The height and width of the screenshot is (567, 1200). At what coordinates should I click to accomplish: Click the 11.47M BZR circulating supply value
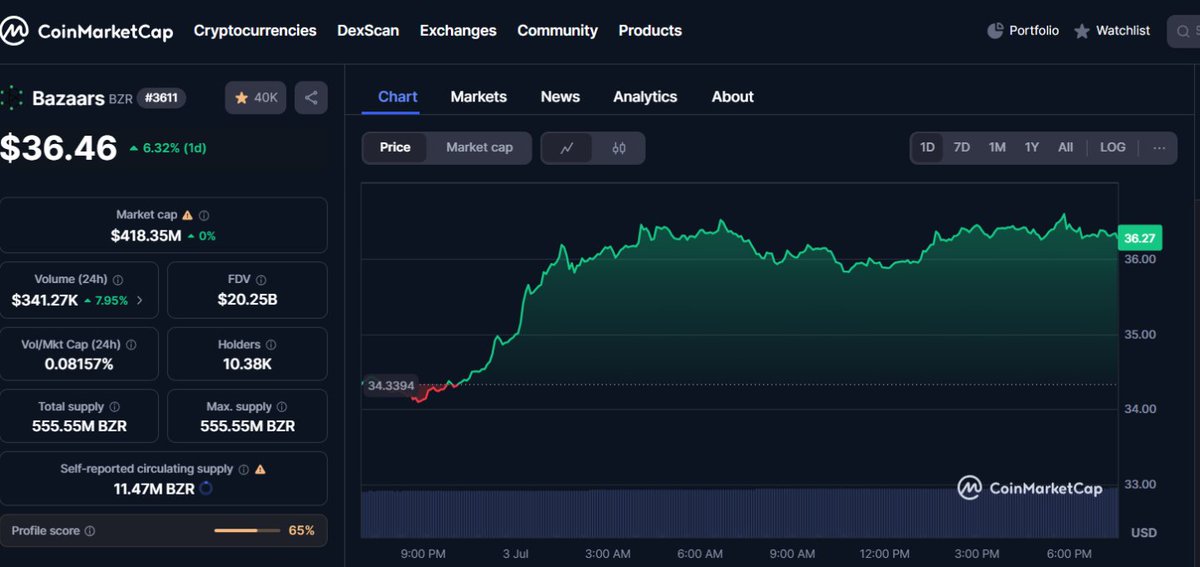tap(153, 489)
